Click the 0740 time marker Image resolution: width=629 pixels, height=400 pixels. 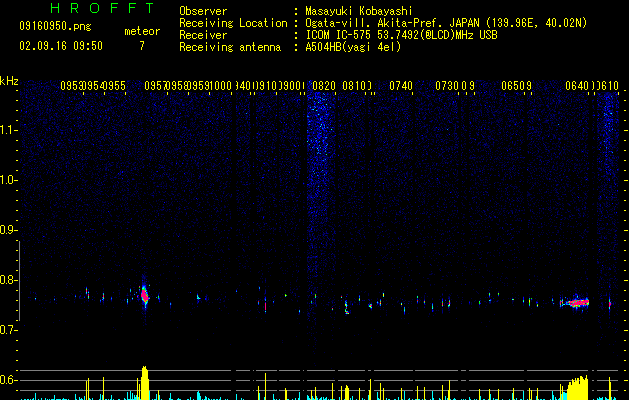point(401,86)
